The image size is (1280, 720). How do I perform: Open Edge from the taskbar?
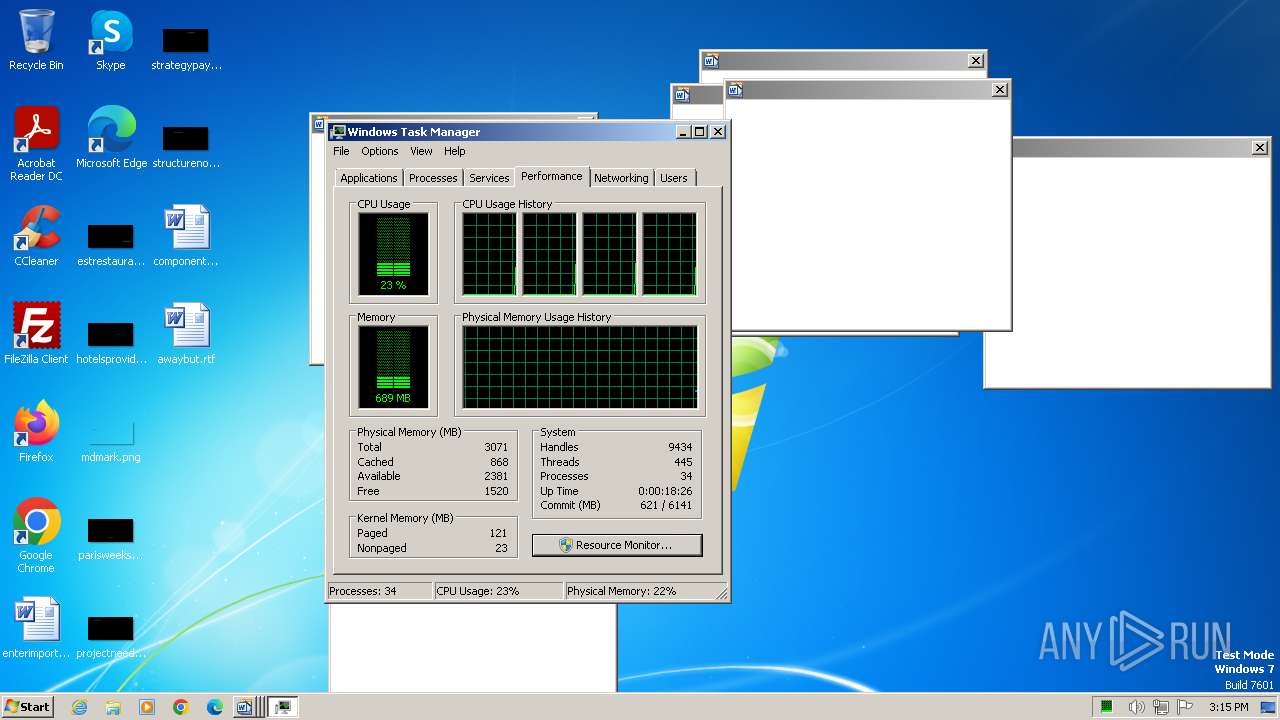[215, 707]
